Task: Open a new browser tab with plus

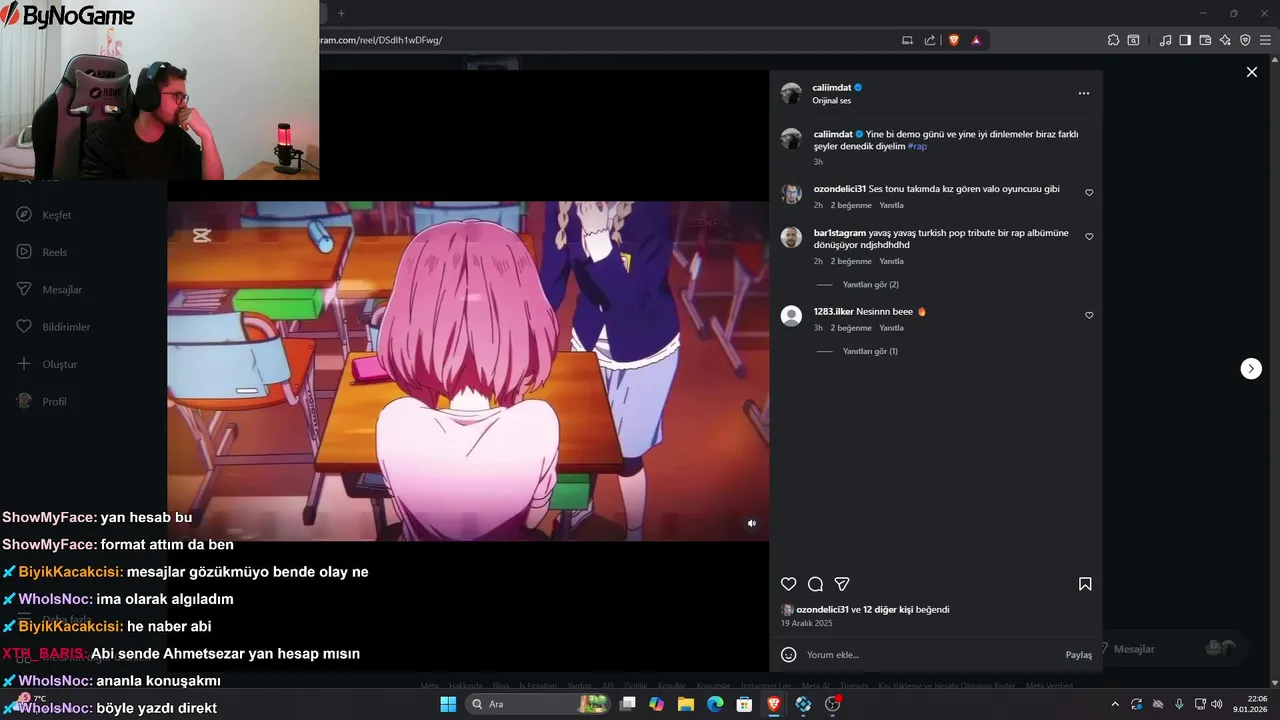Action: tap(341, 13)
